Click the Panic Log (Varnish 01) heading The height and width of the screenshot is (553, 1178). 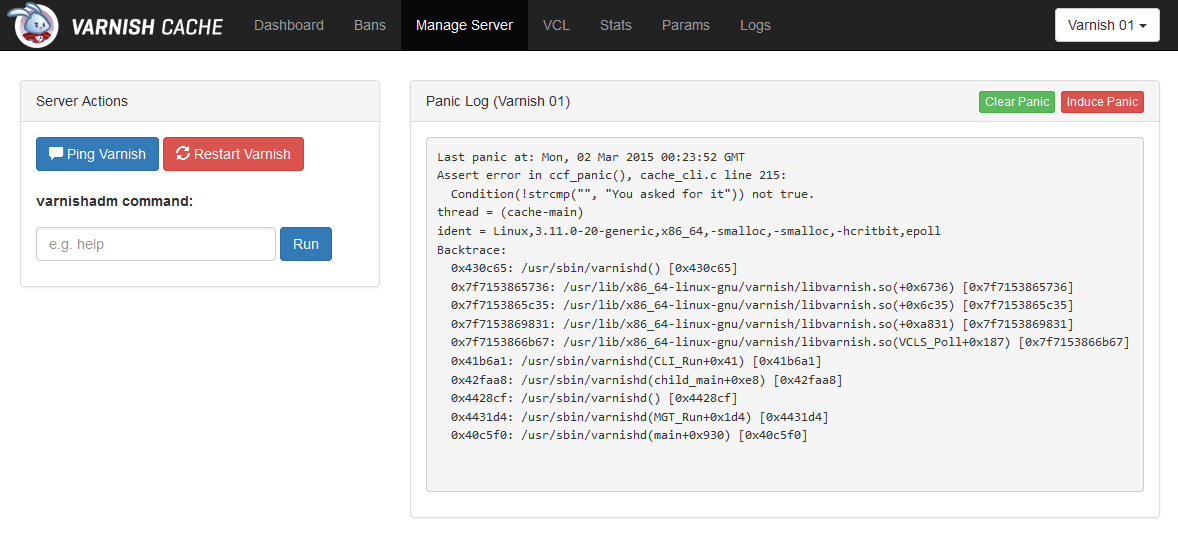point(498,101)
